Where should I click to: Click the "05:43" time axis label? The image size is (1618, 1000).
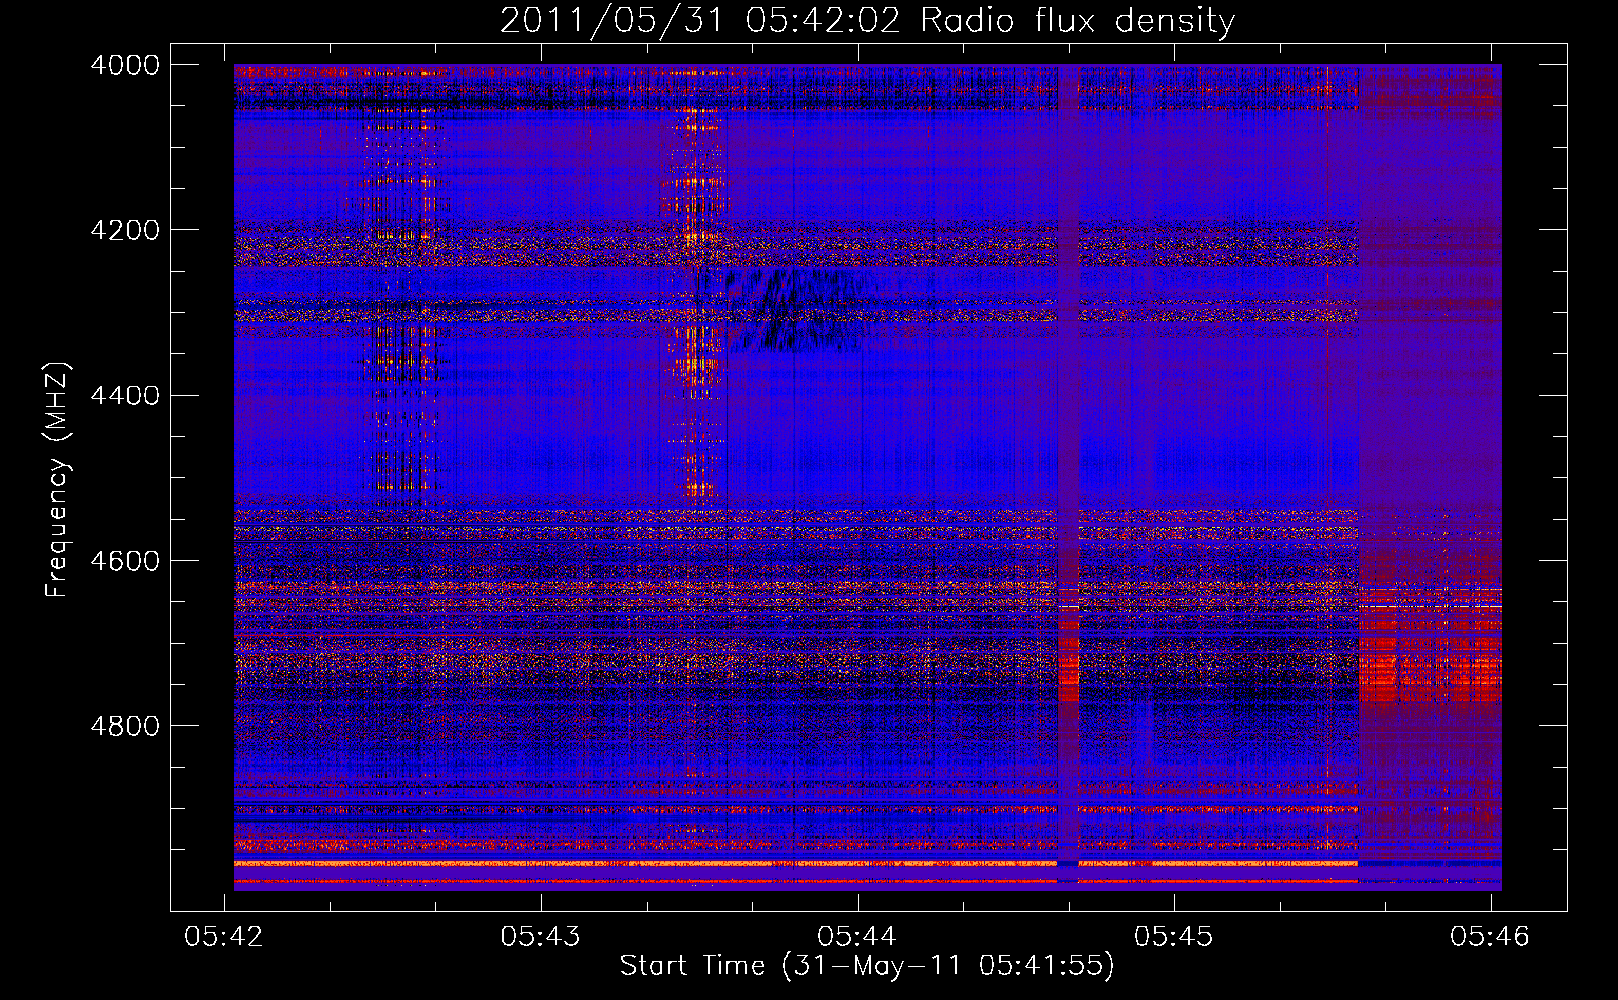(541, 936)
